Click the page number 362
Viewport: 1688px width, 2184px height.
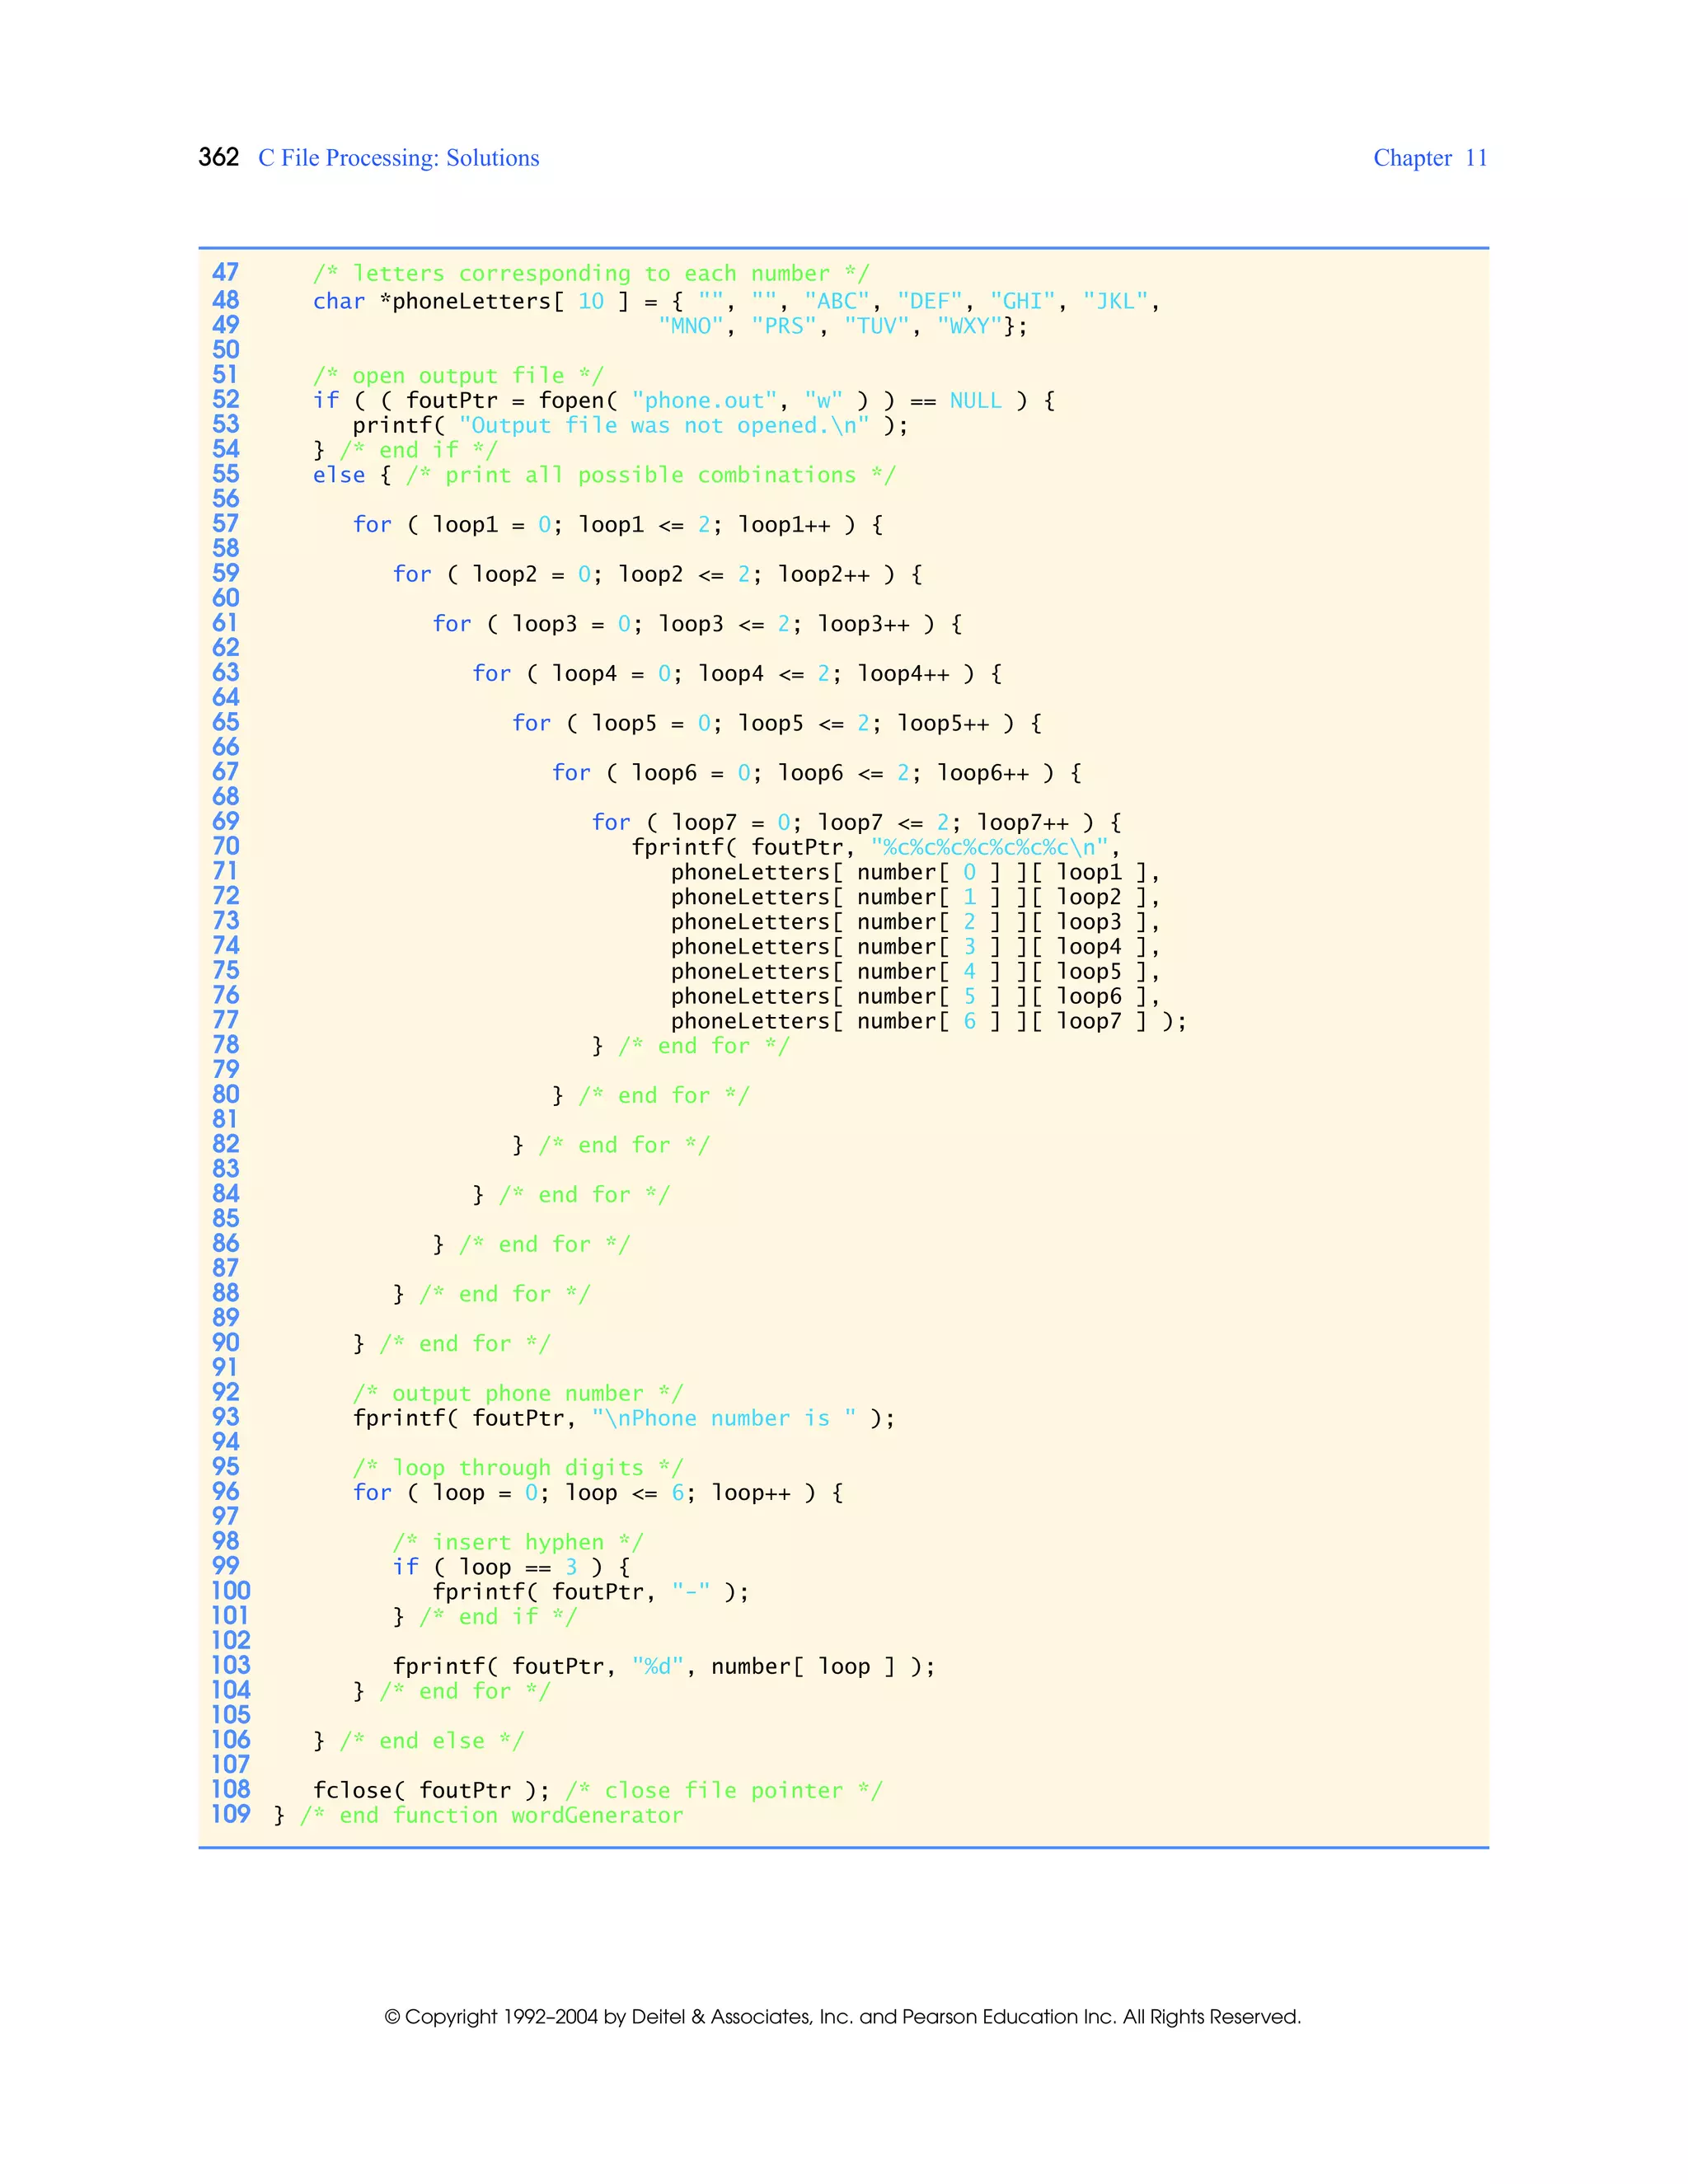218,157
